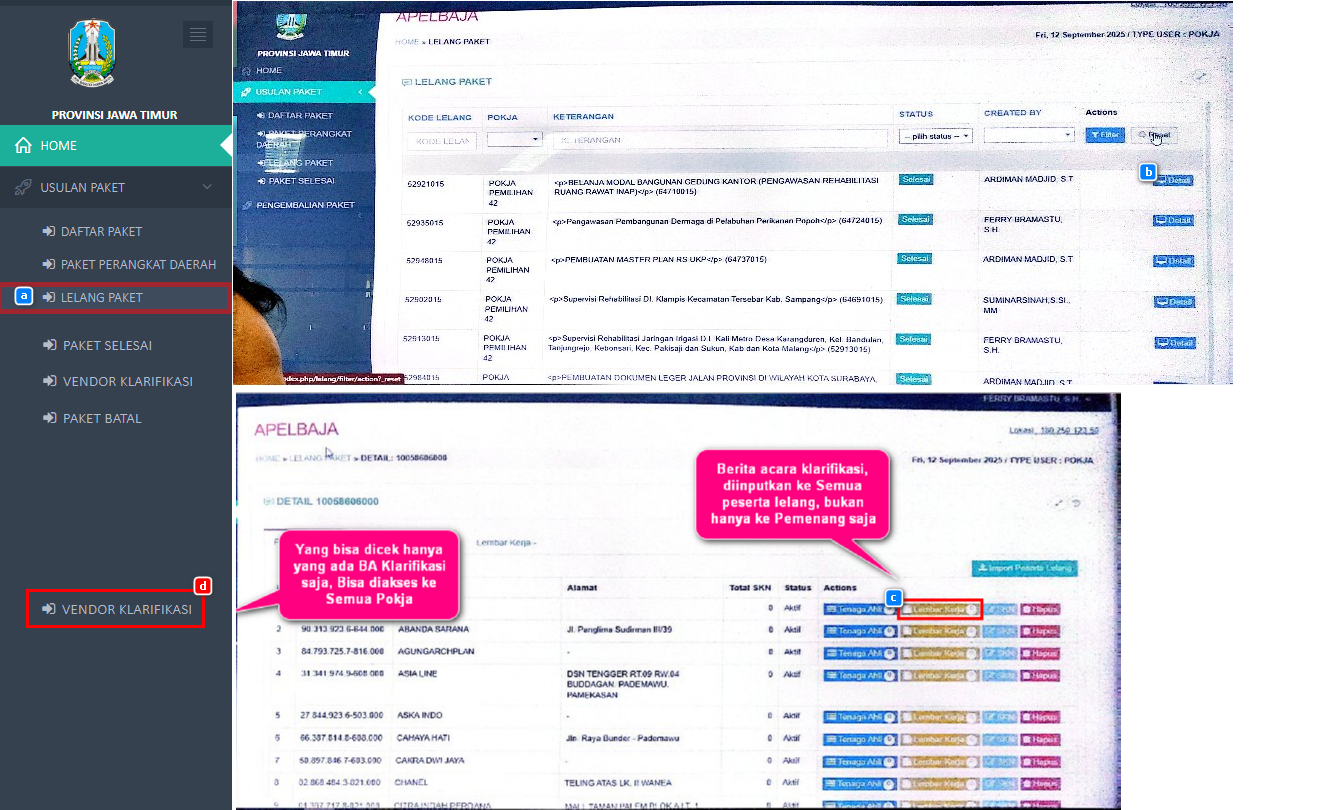Image resolution: width=1335 pixels, height=810 pixels.
Task: Select LELANG PAKET in the main dark sidebar
Action: (x=93, y=298)
